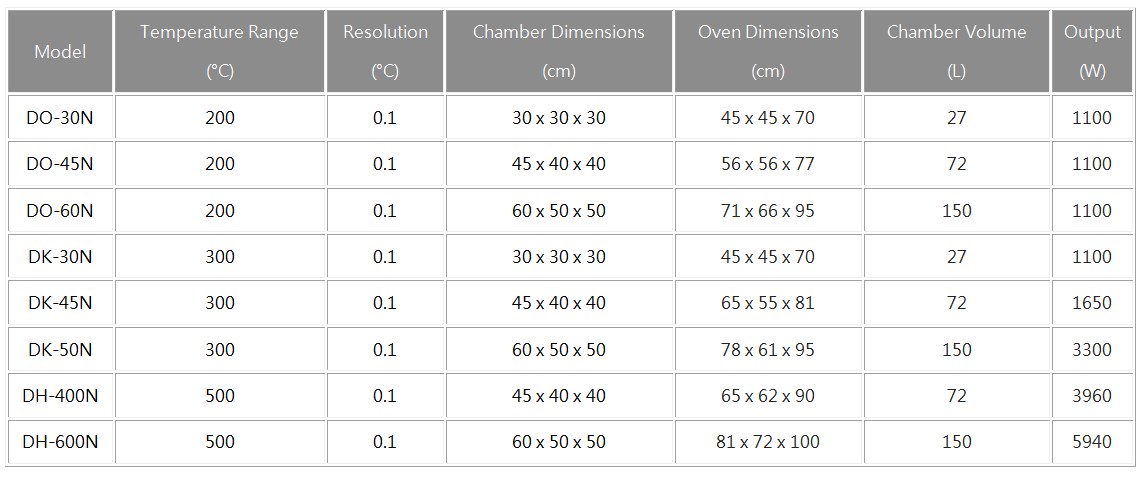1148x478 pixels.
Task: Select the 1650 output value cell
Action: tap(1092, 303)
